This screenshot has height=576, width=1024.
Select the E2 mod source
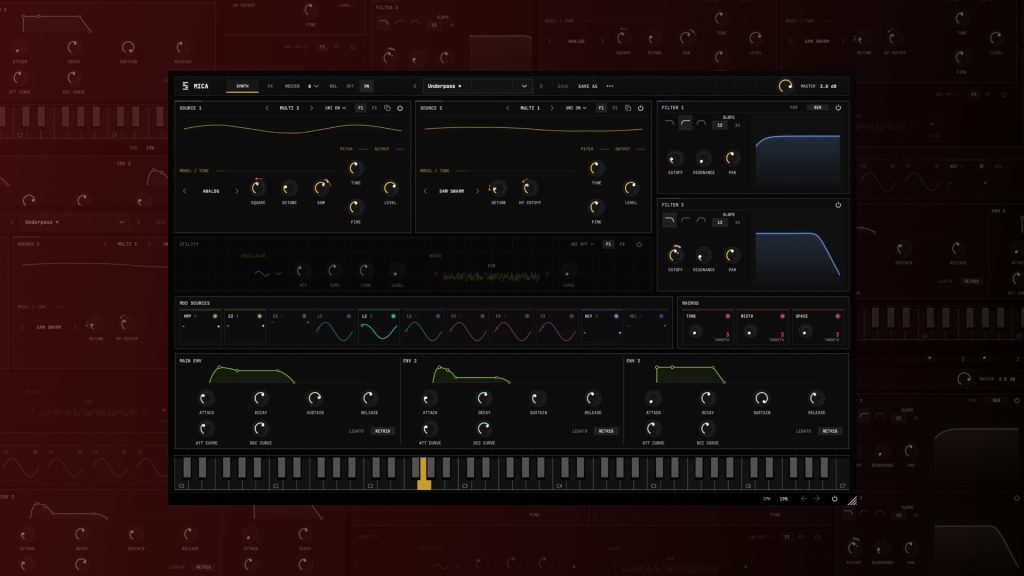pyautogui.click(x=245, y=327)
